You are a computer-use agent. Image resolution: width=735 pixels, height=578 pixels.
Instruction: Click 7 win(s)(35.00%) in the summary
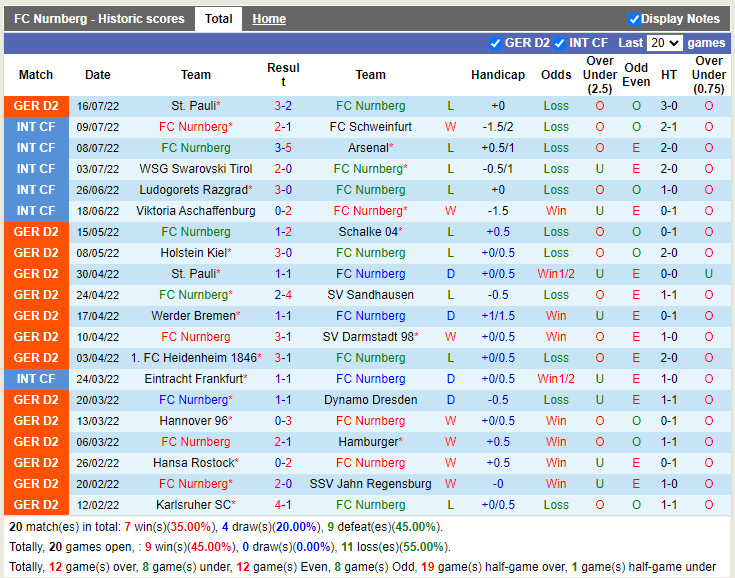pos(168,527)
